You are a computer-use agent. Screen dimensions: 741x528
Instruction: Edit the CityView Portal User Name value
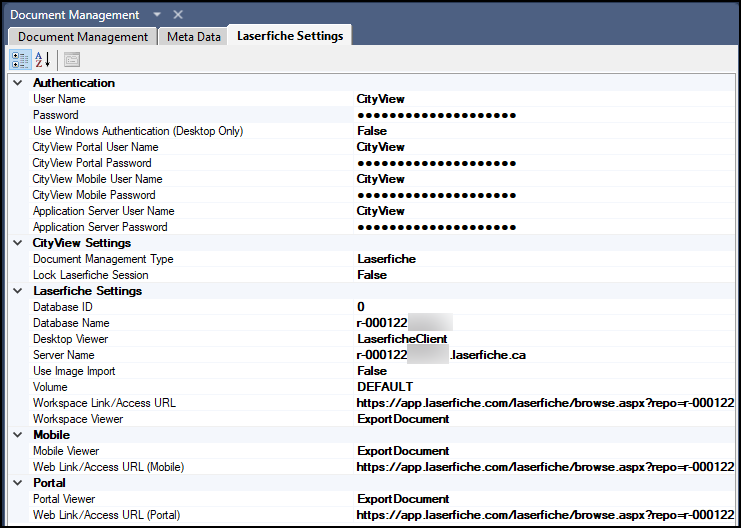click(x=543, y=147)
